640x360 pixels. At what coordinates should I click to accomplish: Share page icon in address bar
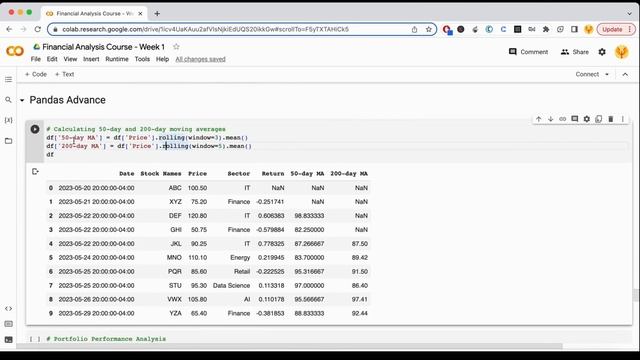pyautogui.click(x=414, y=29)
